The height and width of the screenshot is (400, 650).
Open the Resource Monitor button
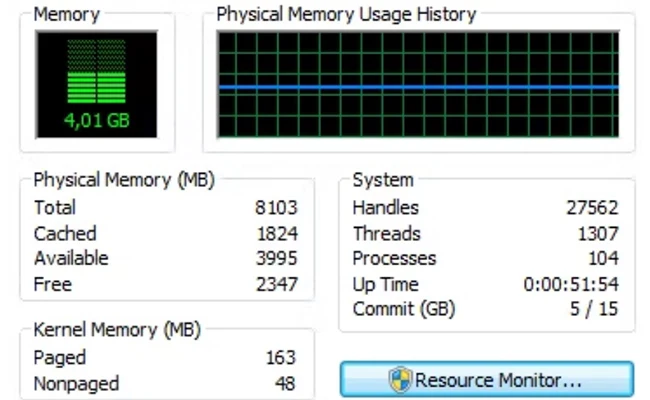point(487,379)
